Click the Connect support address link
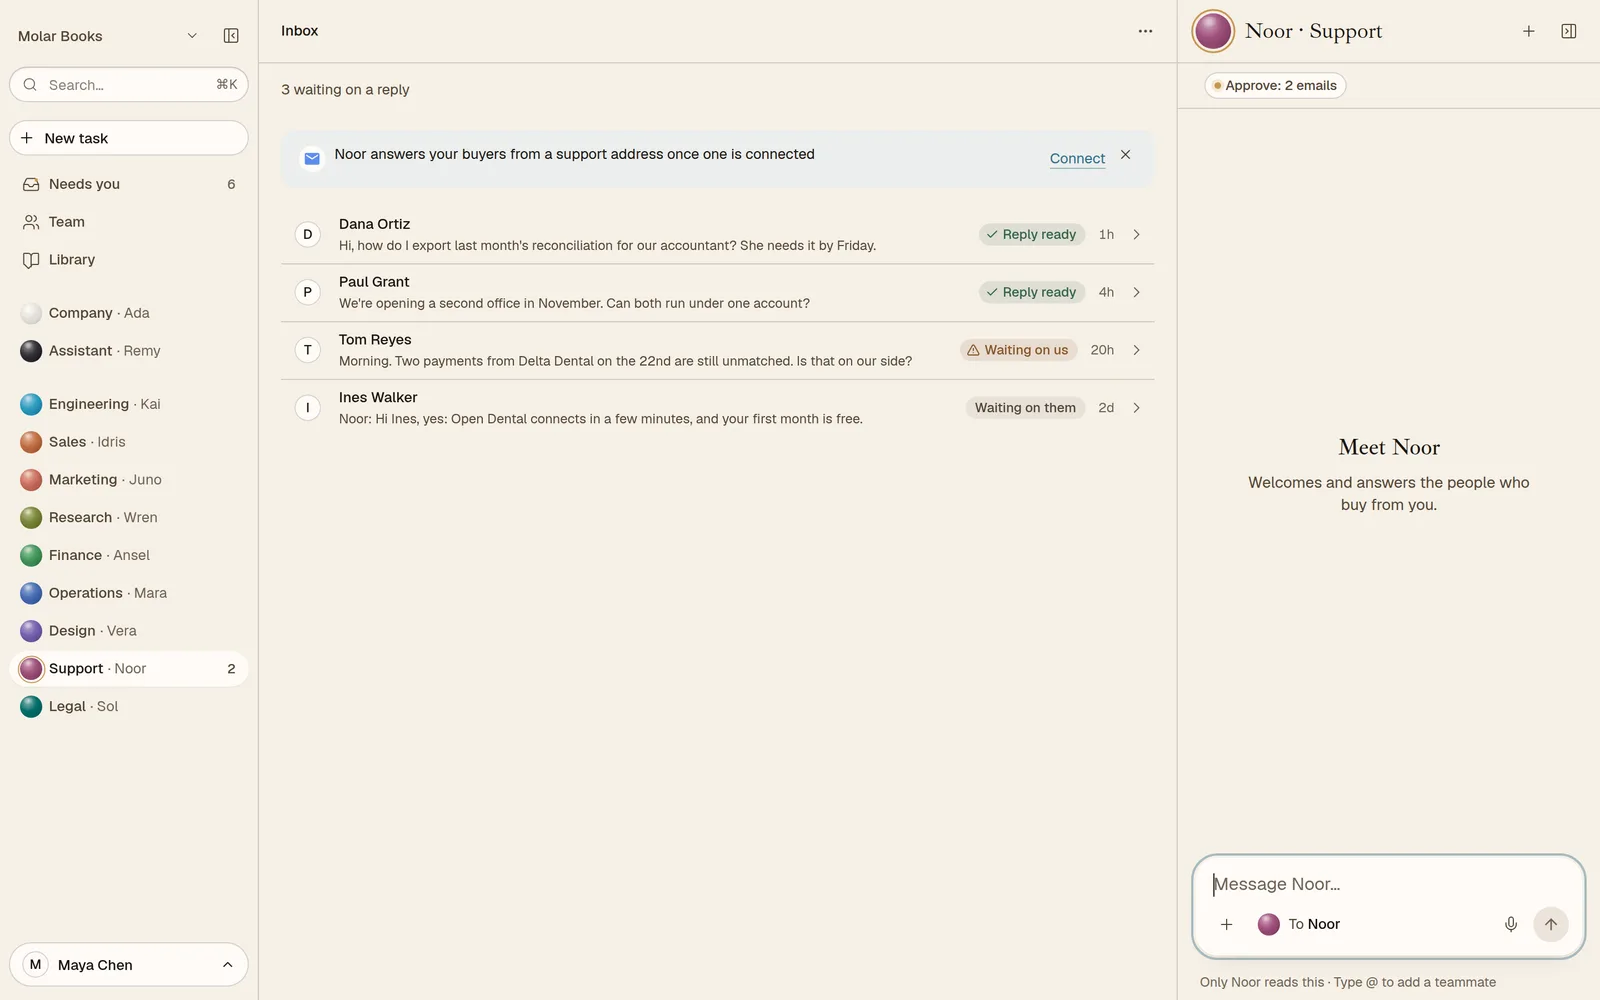This screenshot has width=1600, height=1000. (1077, 158)
